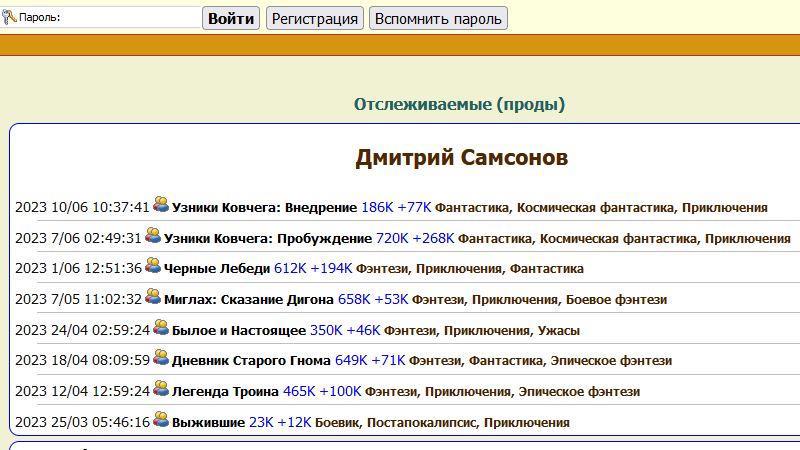Click date 2023 1/06 12:51:36

click(x=78, y=268)
